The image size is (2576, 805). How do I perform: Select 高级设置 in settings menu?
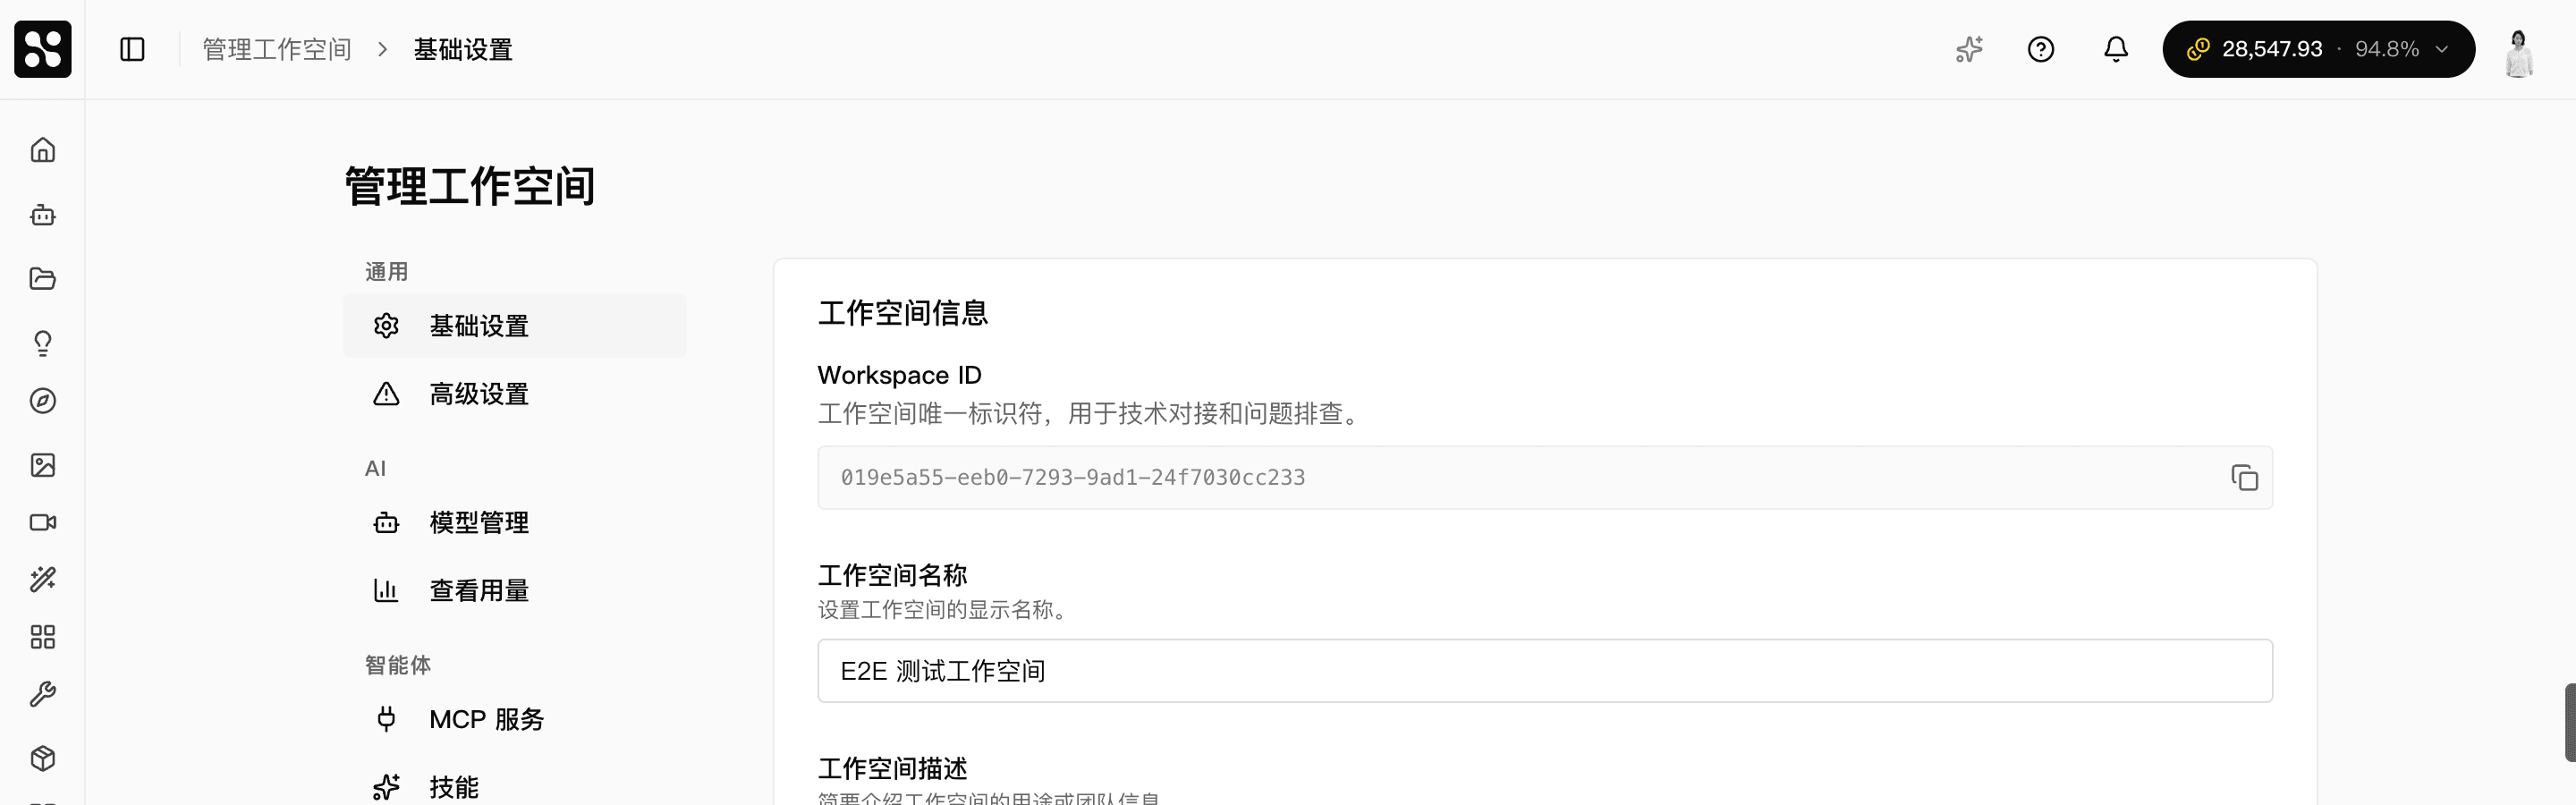(x=515, y=394)
